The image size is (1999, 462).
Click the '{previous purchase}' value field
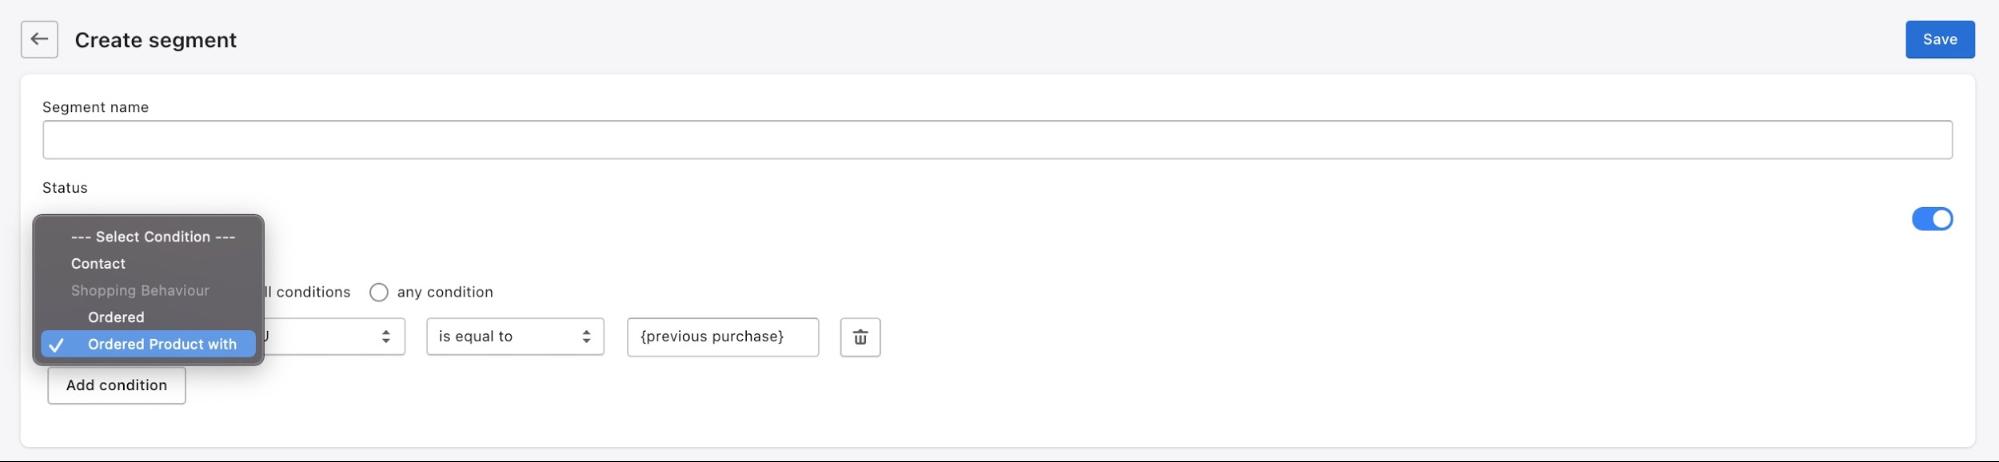pos(722,337)
